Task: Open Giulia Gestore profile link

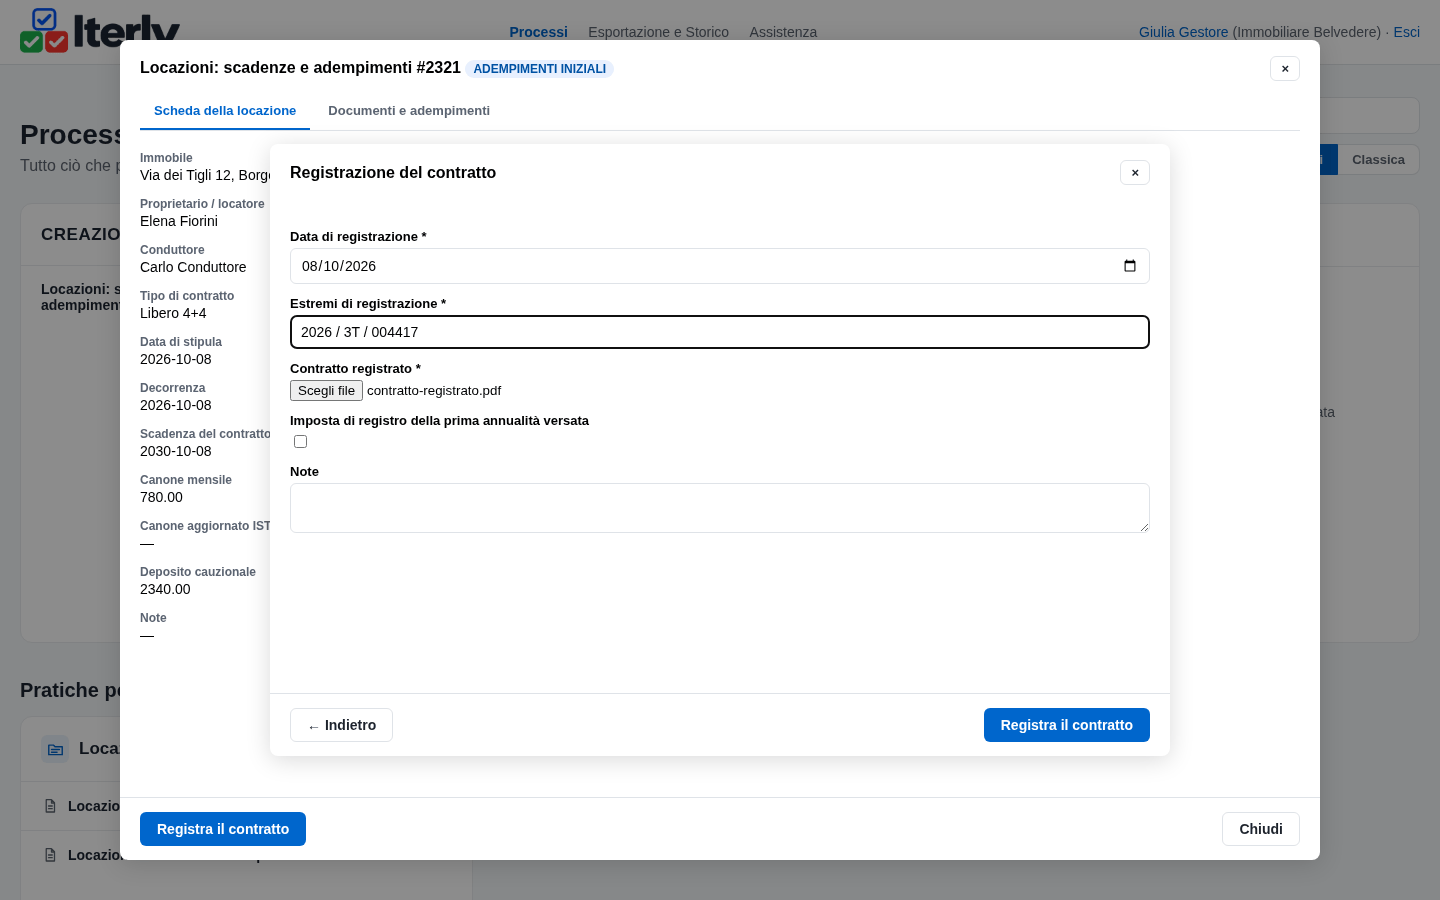Action: click(x=1183, y=32)
